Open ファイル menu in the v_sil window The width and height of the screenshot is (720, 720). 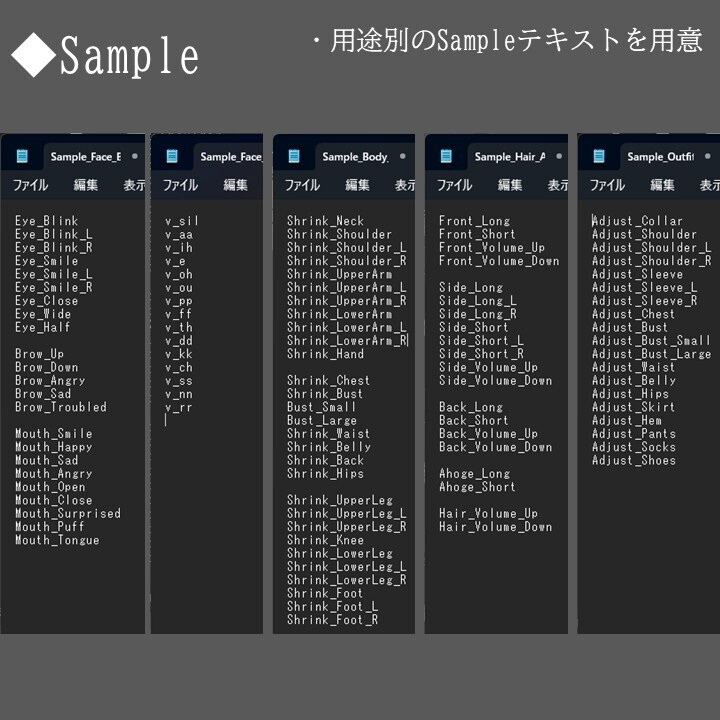tap(180, 185)
